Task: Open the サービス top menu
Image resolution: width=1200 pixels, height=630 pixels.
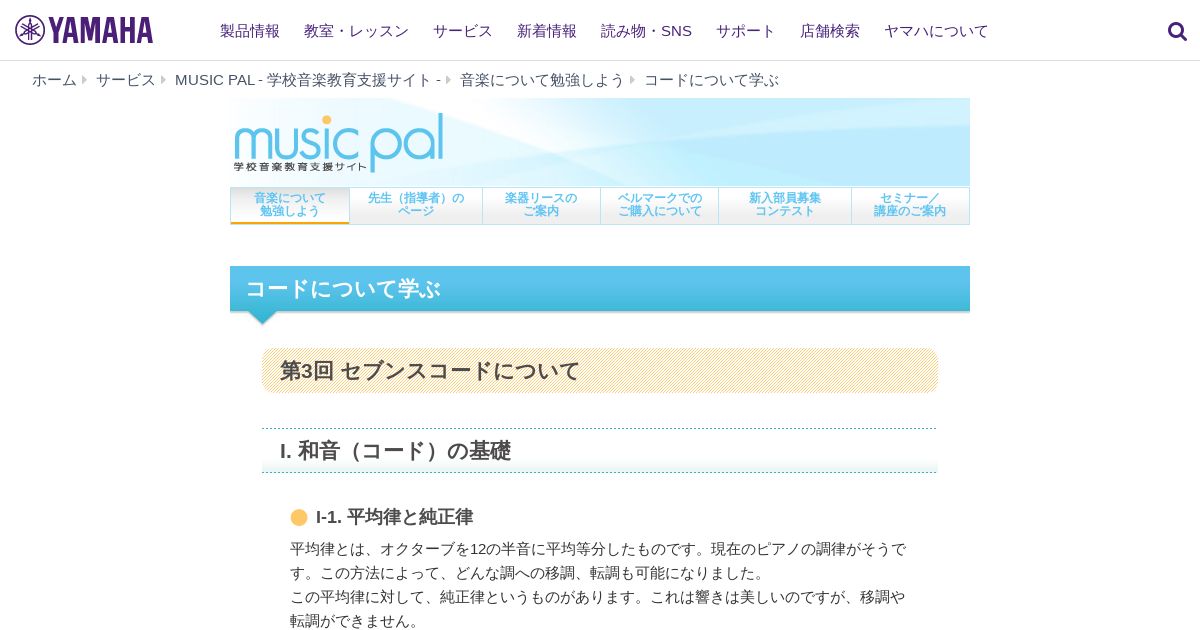Action: click(x=463, y=31)
